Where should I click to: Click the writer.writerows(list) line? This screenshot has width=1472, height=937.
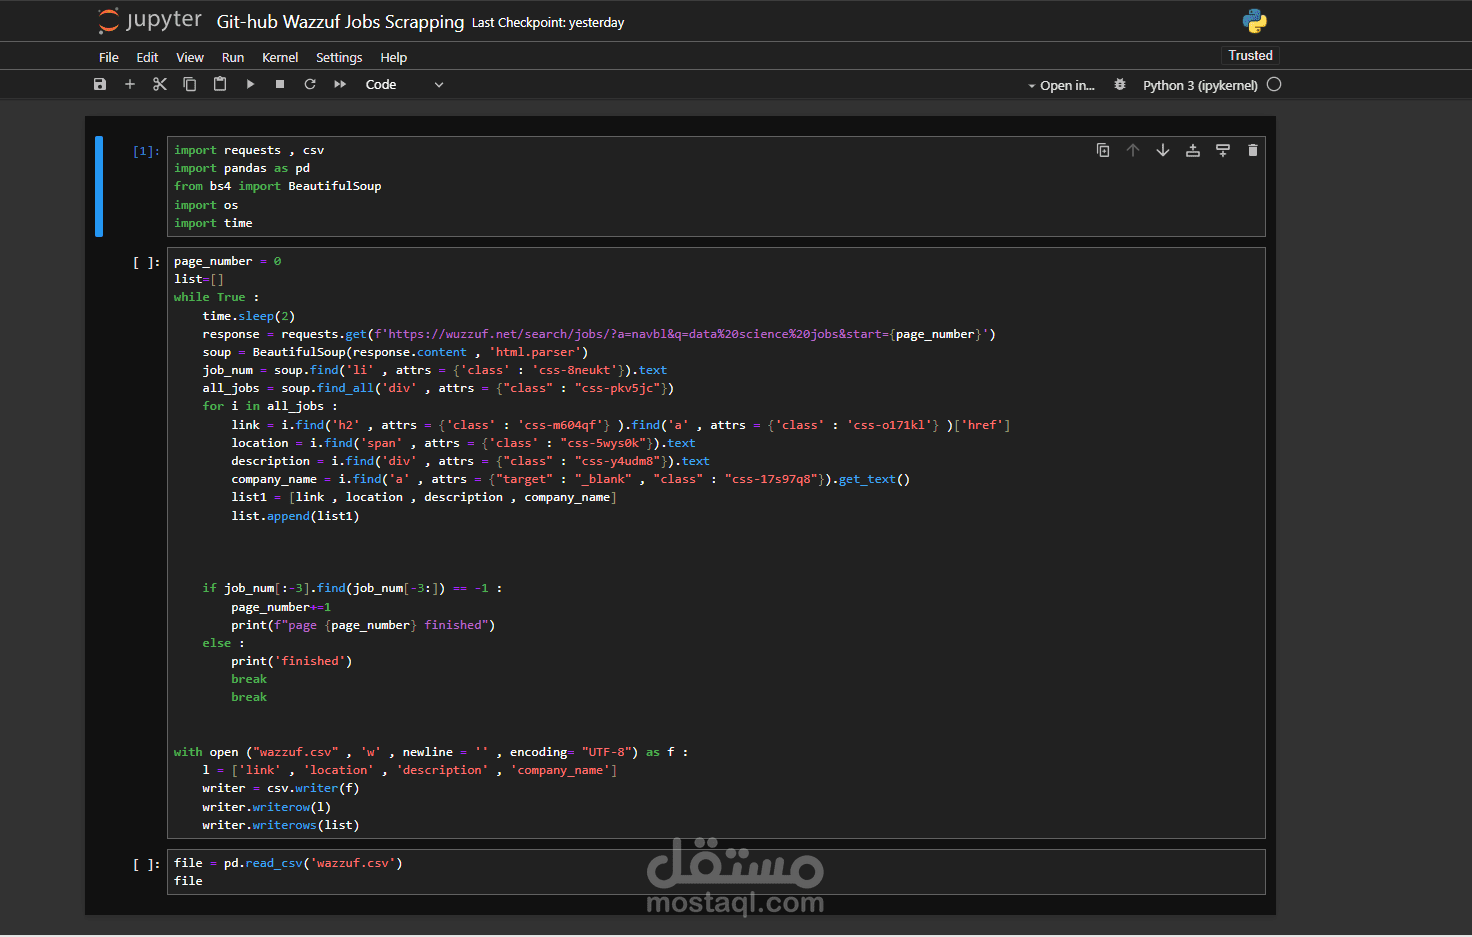[281, 825]
